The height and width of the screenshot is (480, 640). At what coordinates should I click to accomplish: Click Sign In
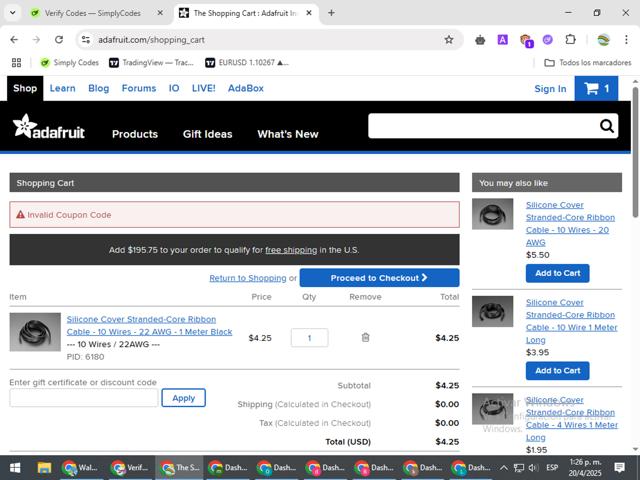pos(550,89)
